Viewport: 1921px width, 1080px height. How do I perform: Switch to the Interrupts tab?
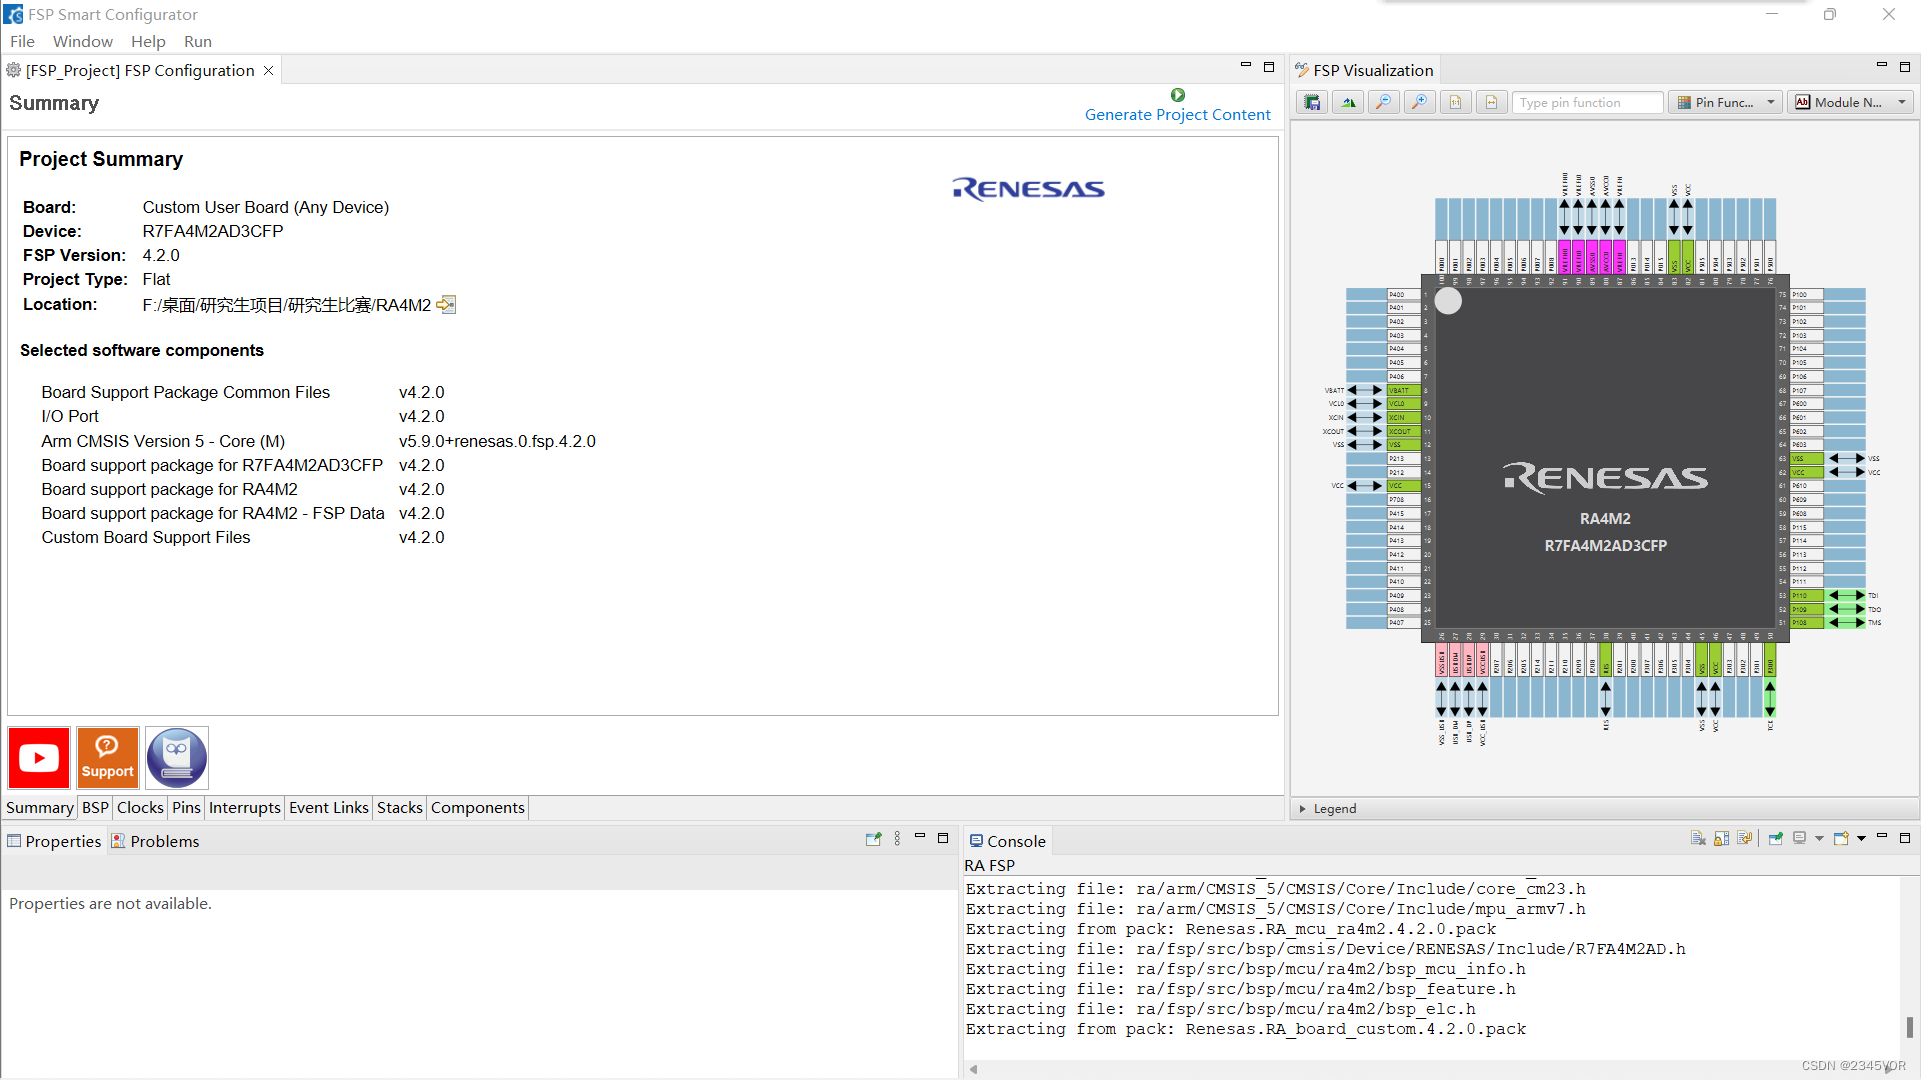pyautogui.click(x=245, y=808)
